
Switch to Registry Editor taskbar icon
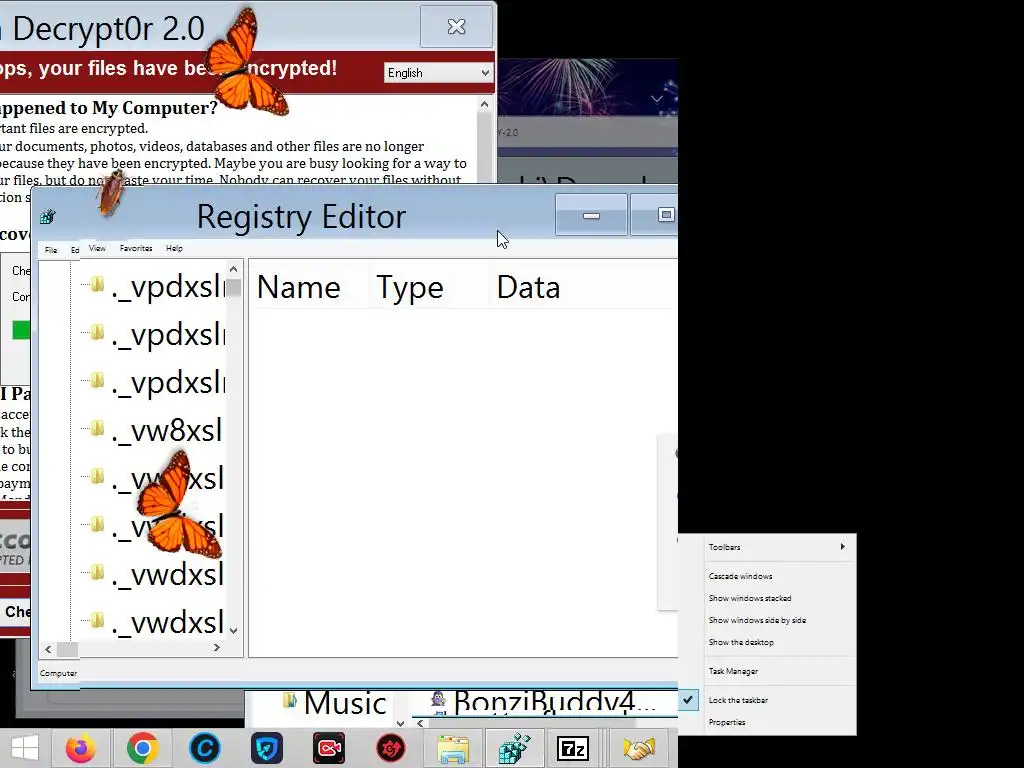point(514,748)
